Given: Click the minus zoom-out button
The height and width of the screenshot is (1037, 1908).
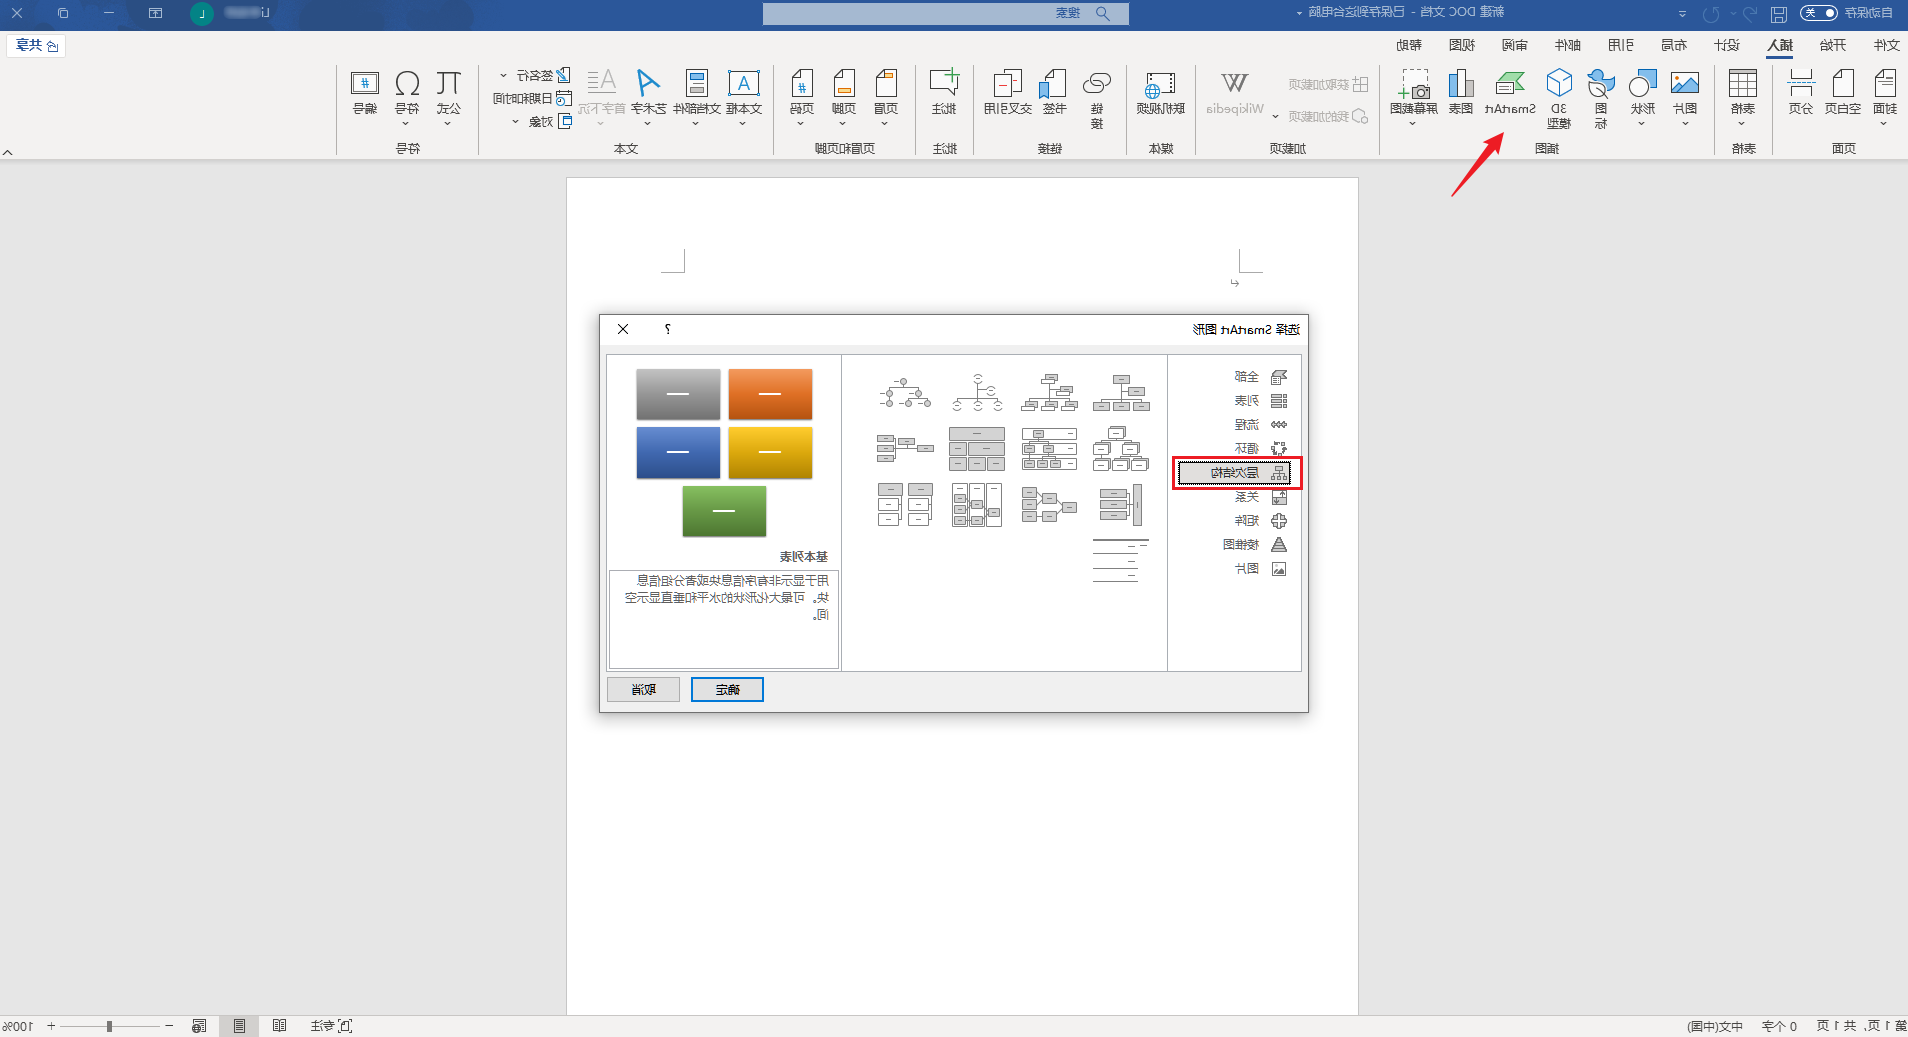Looking at the screenshot, I should (x=169, y=1026).
